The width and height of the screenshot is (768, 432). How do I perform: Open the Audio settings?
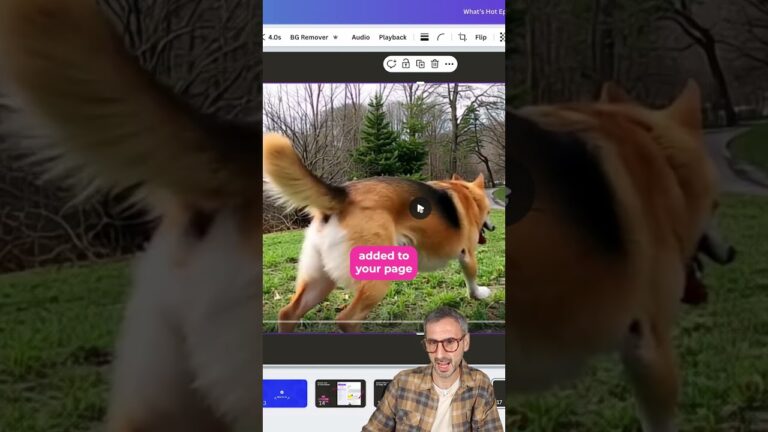(360, 37)
